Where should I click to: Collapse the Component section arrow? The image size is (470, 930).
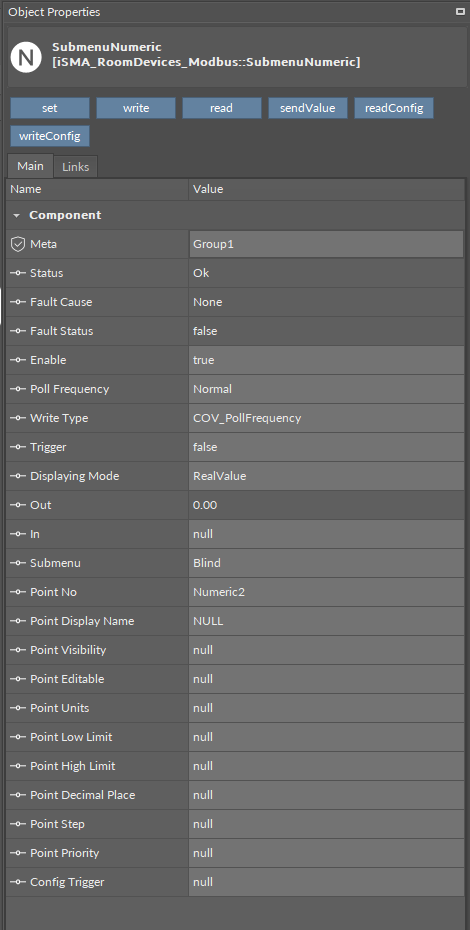click(17, 215)
